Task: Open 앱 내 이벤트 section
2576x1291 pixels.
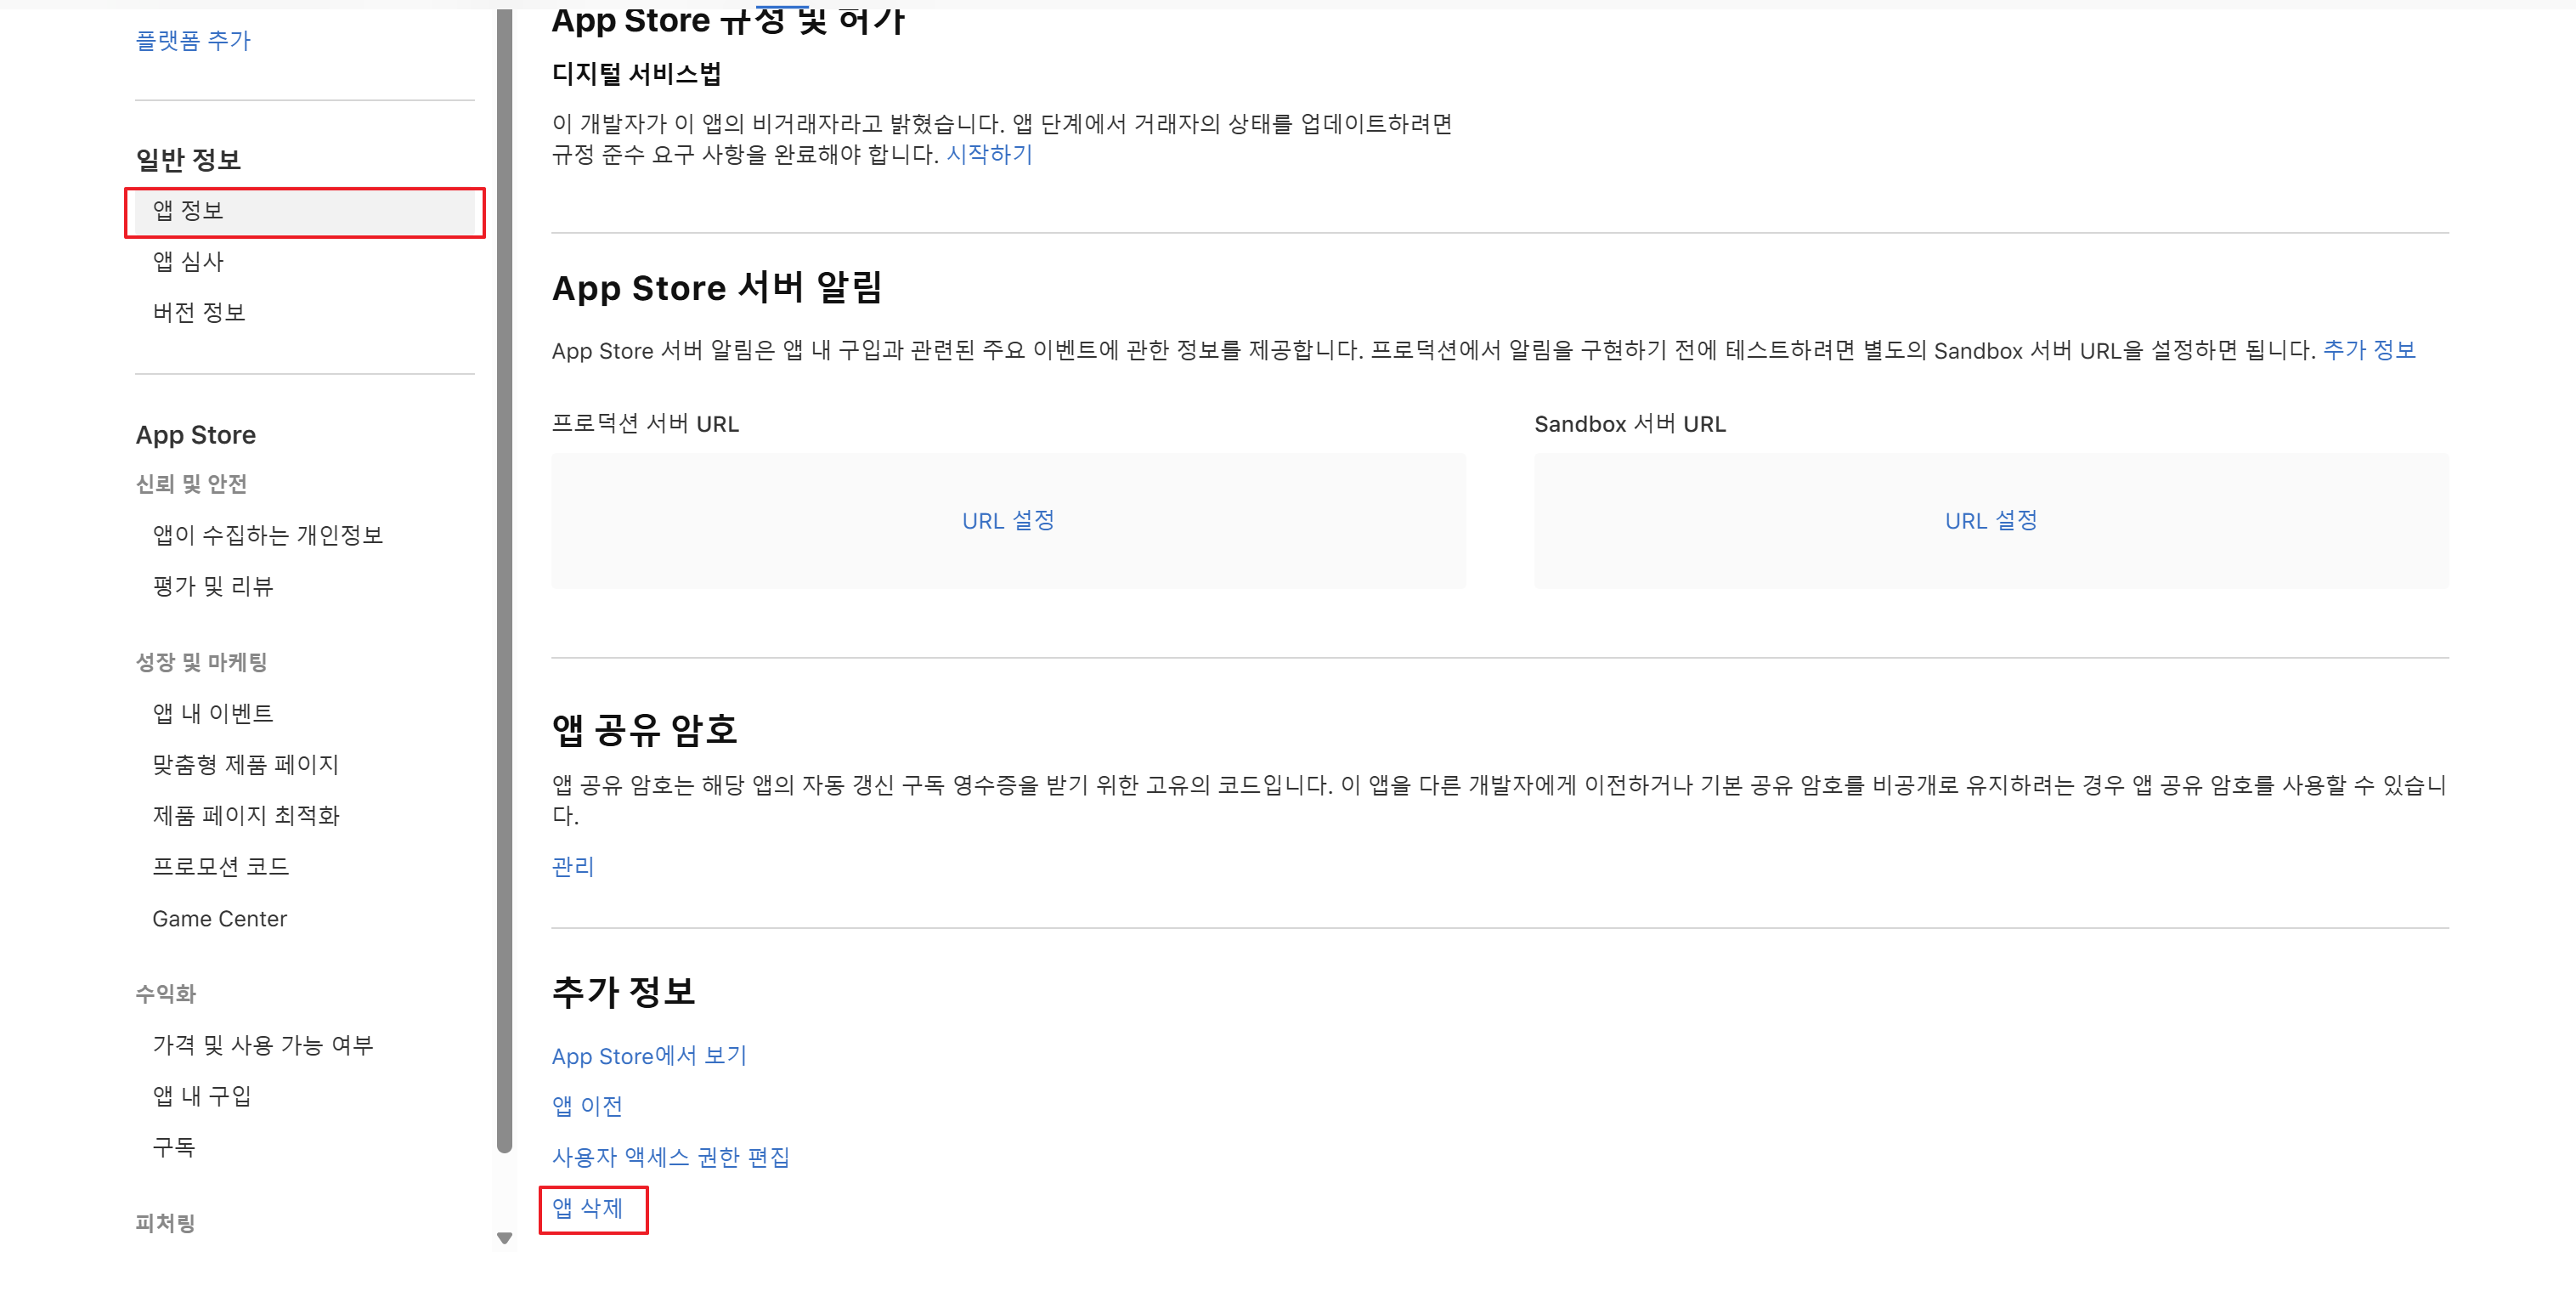Action: (212, 714)
